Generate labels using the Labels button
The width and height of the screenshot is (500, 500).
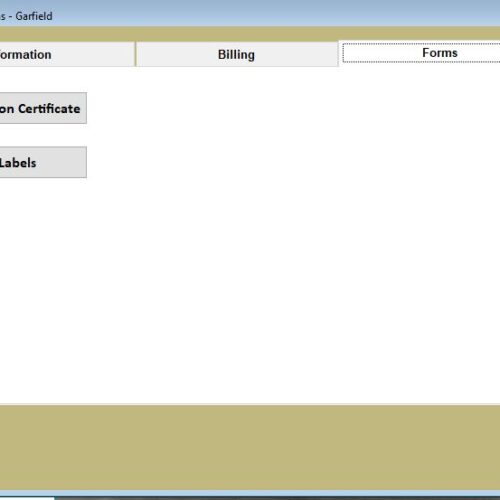(43, 162)
